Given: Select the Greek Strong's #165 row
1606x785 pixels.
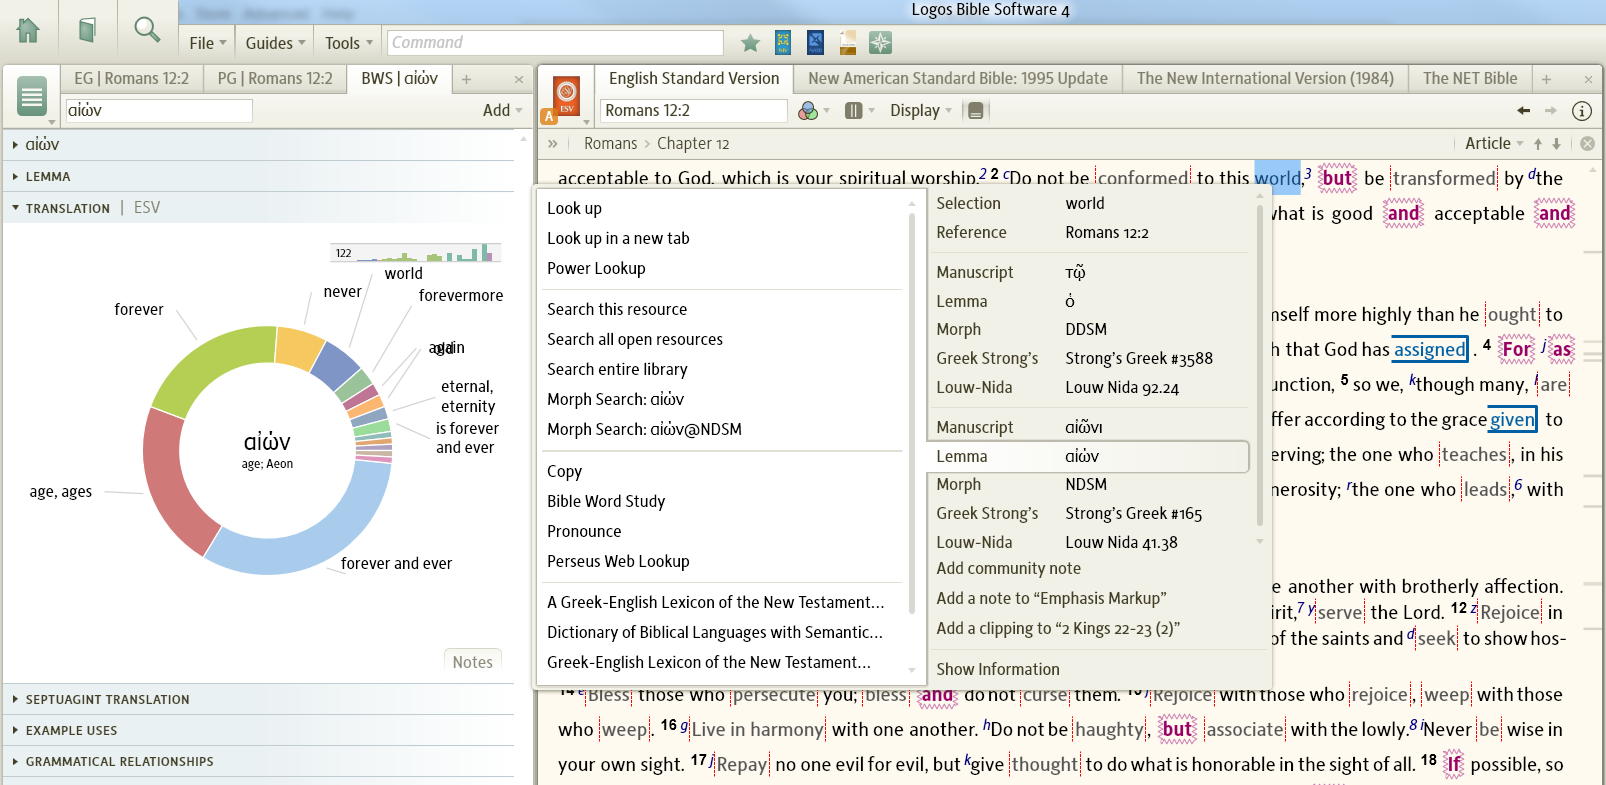Looking at the screenshot, I should [1089, 514].
